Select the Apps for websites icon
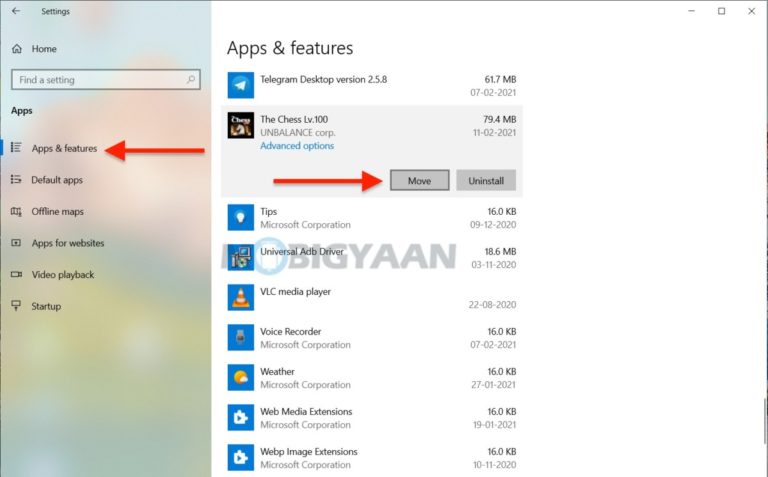 pyautogui.click(x=16, y=243)
